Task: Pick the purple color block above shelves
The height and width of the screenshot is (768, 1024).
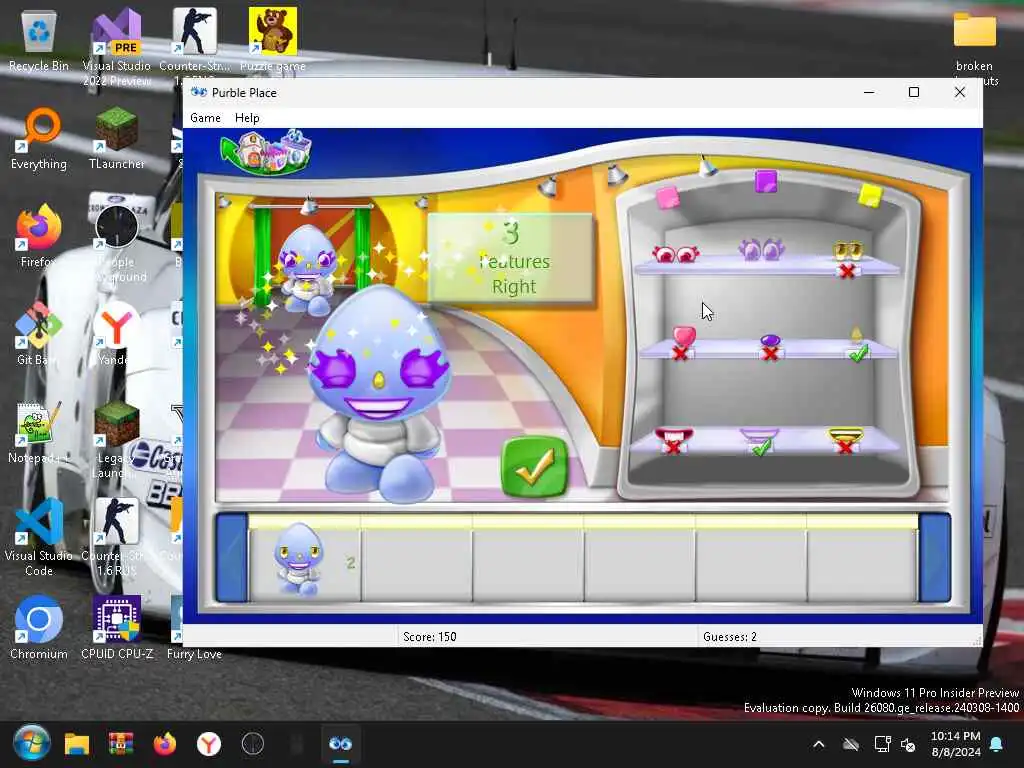Action: pos(765,181)
